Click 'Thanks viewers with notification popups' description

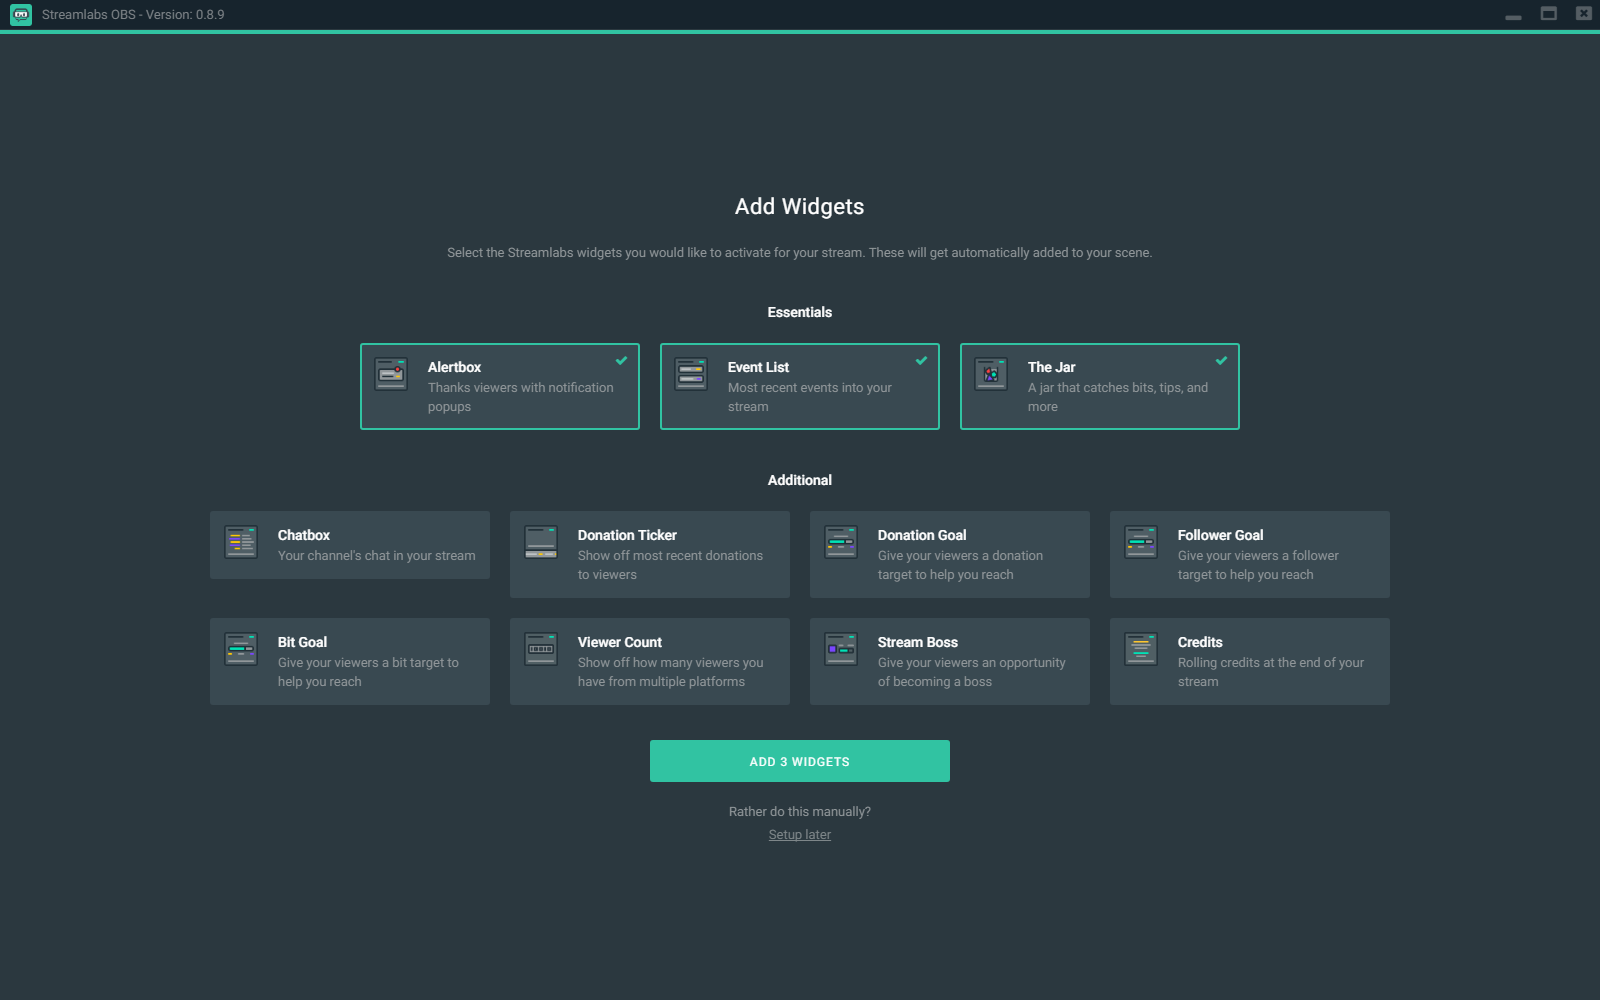pos(521,397)
